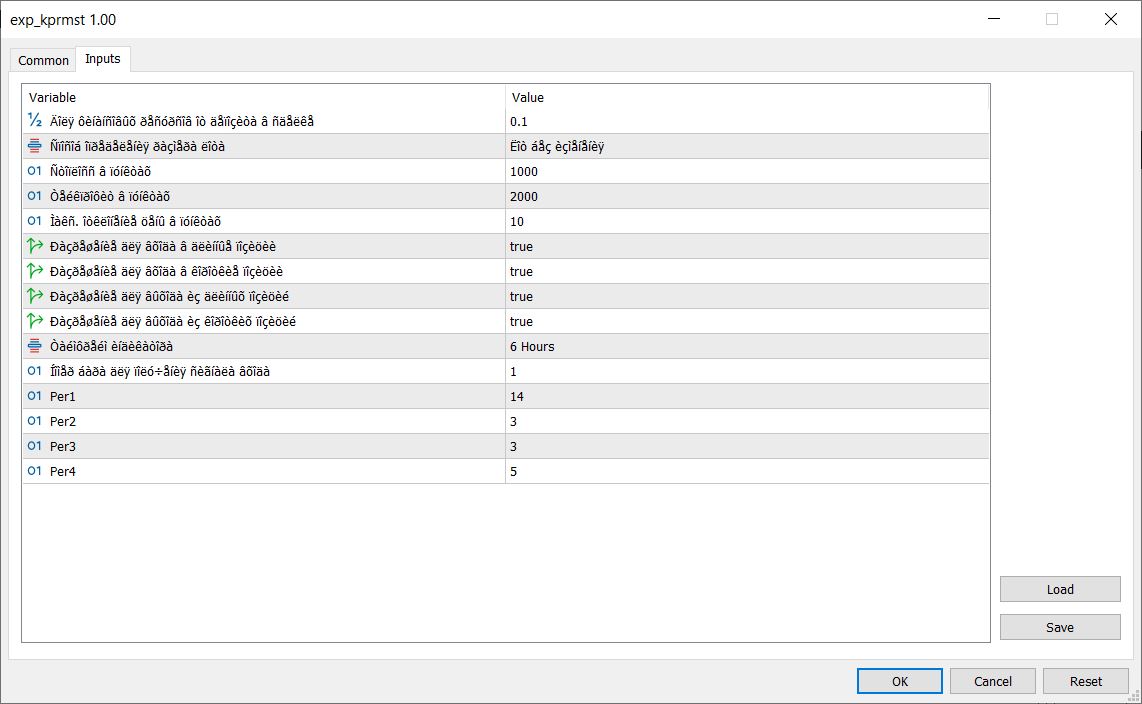Select the Per3 variable name
The height and width of the screenshot is (704, 1142).
click(x=63, y=446)
